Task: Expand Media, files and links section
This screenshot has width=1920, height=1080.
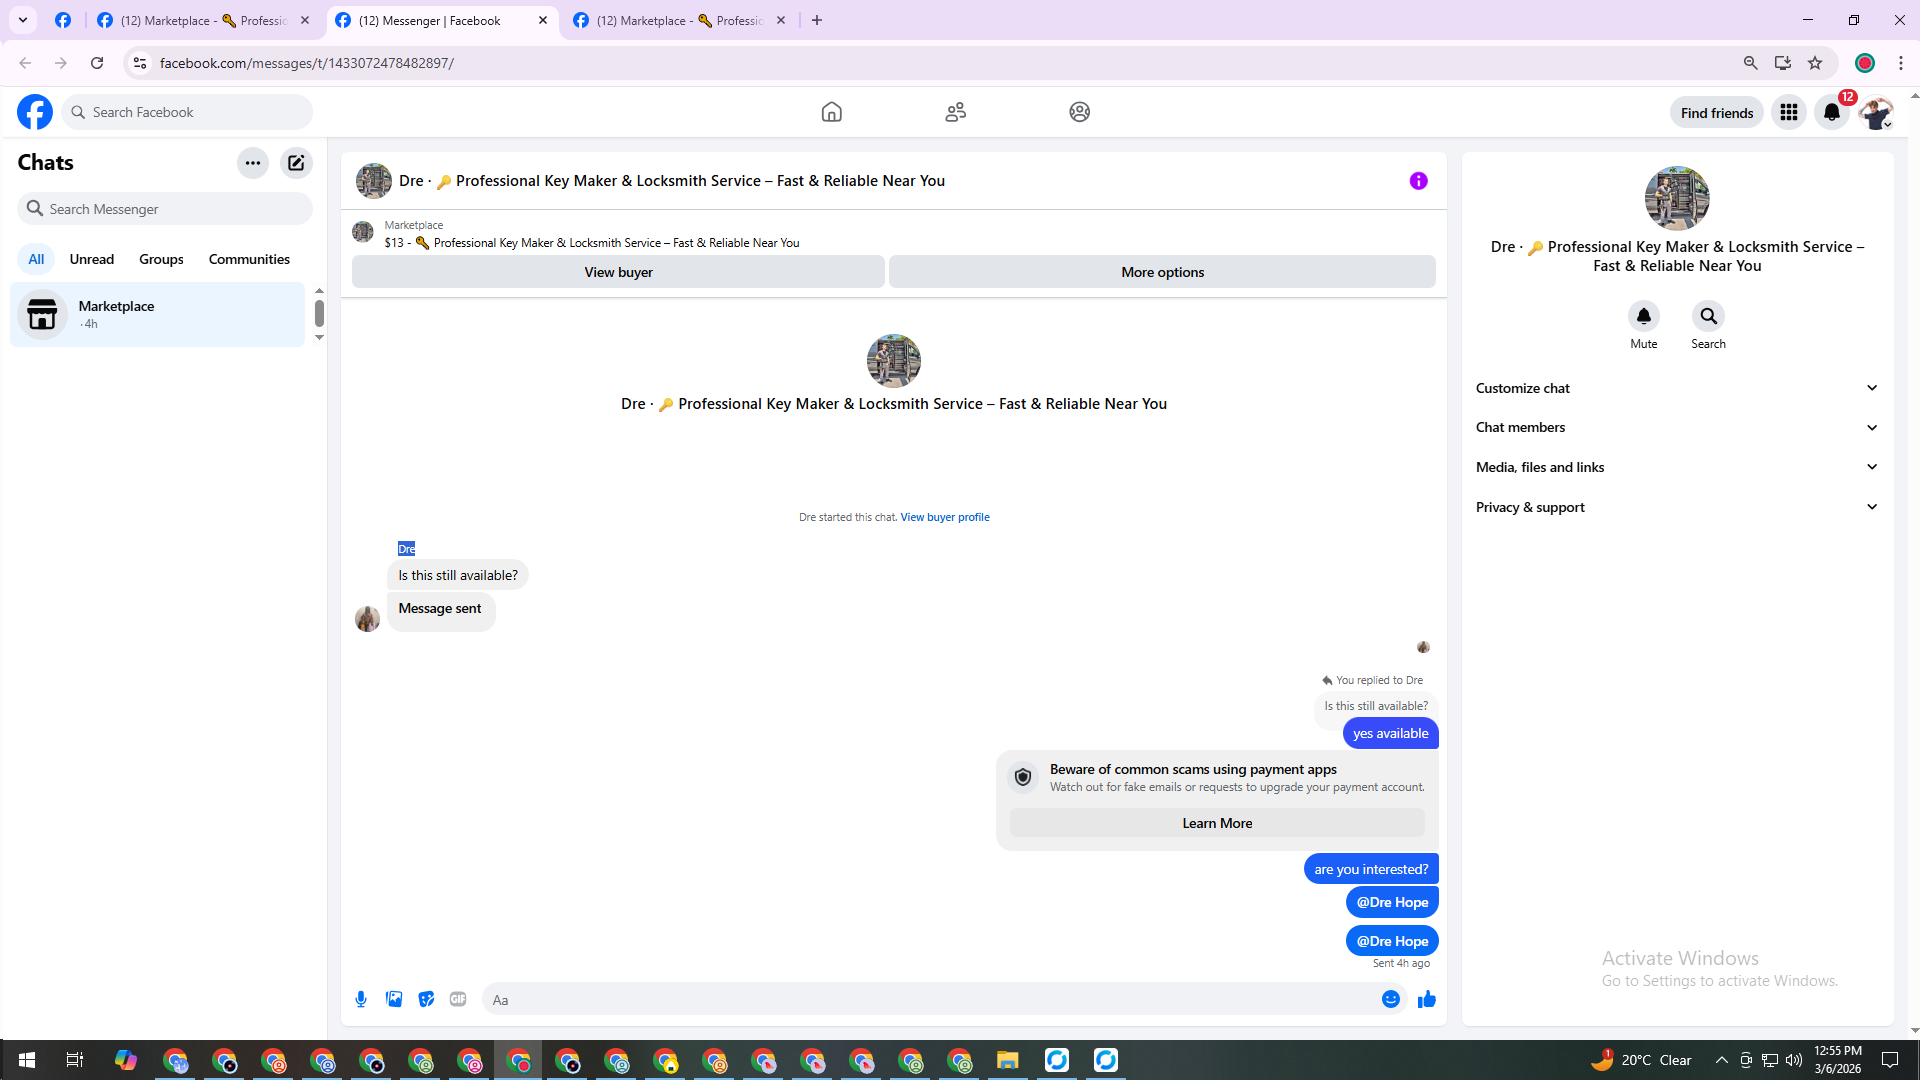Action: [x=1676, y=467]
